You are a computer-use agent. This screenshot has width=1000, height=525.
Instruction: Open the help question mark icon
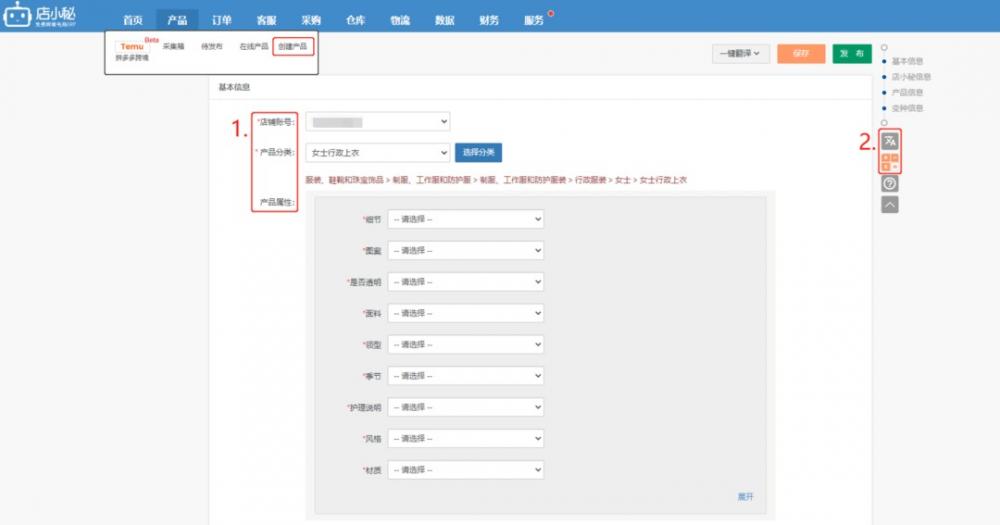point(890,184)
